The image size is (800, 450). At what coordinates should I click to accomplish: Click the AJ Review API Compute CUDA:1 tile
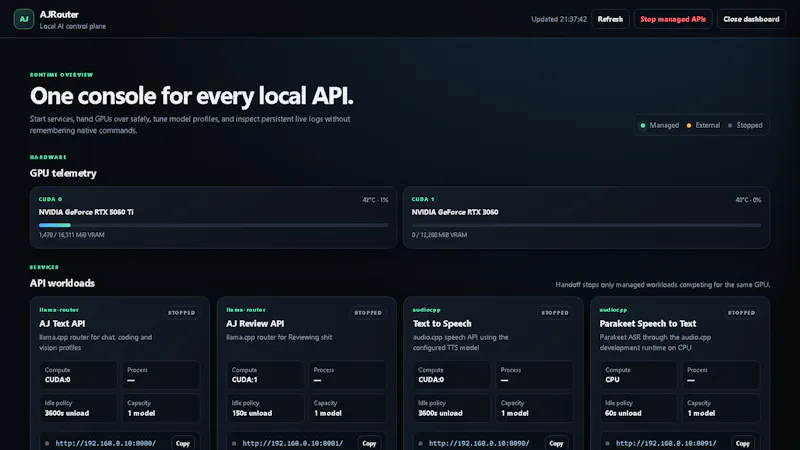coord(265,375)
